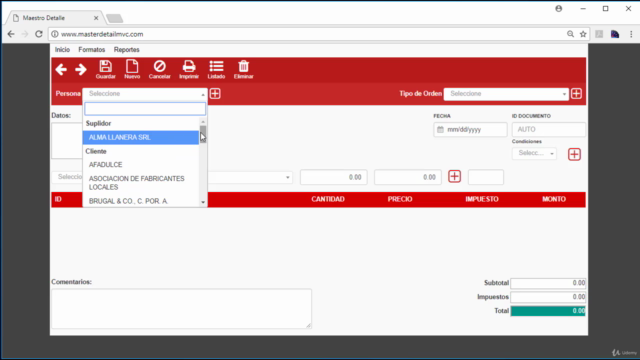Open the calendar icon in the Fecha field
This screenshot has height=360, width=640.
click(x=440, y=129)
